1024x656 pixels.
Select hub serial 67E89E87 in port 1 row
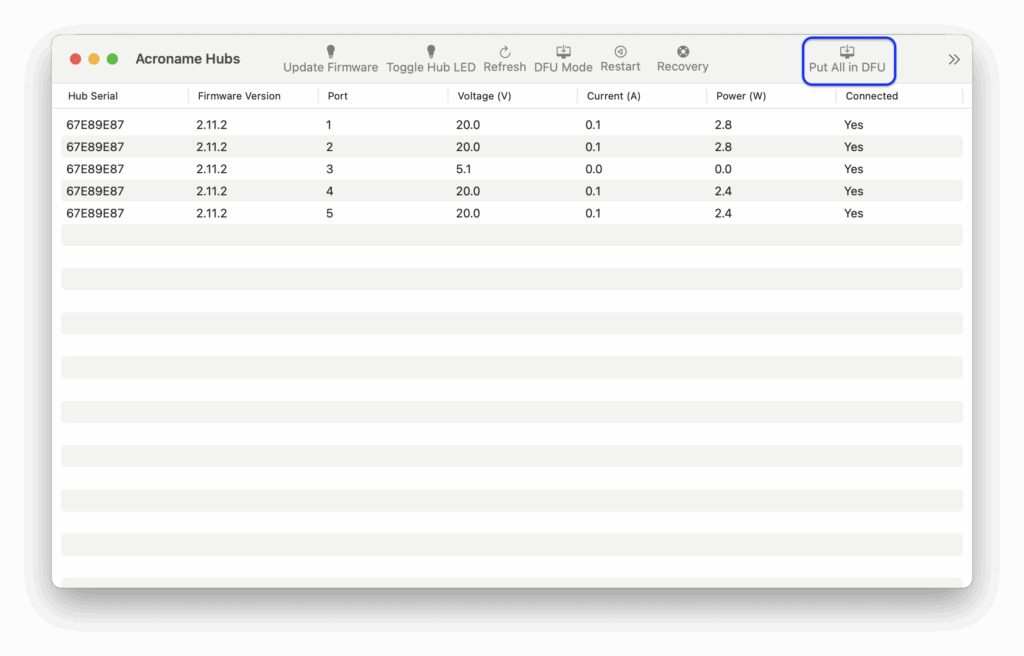click(95, 125)
